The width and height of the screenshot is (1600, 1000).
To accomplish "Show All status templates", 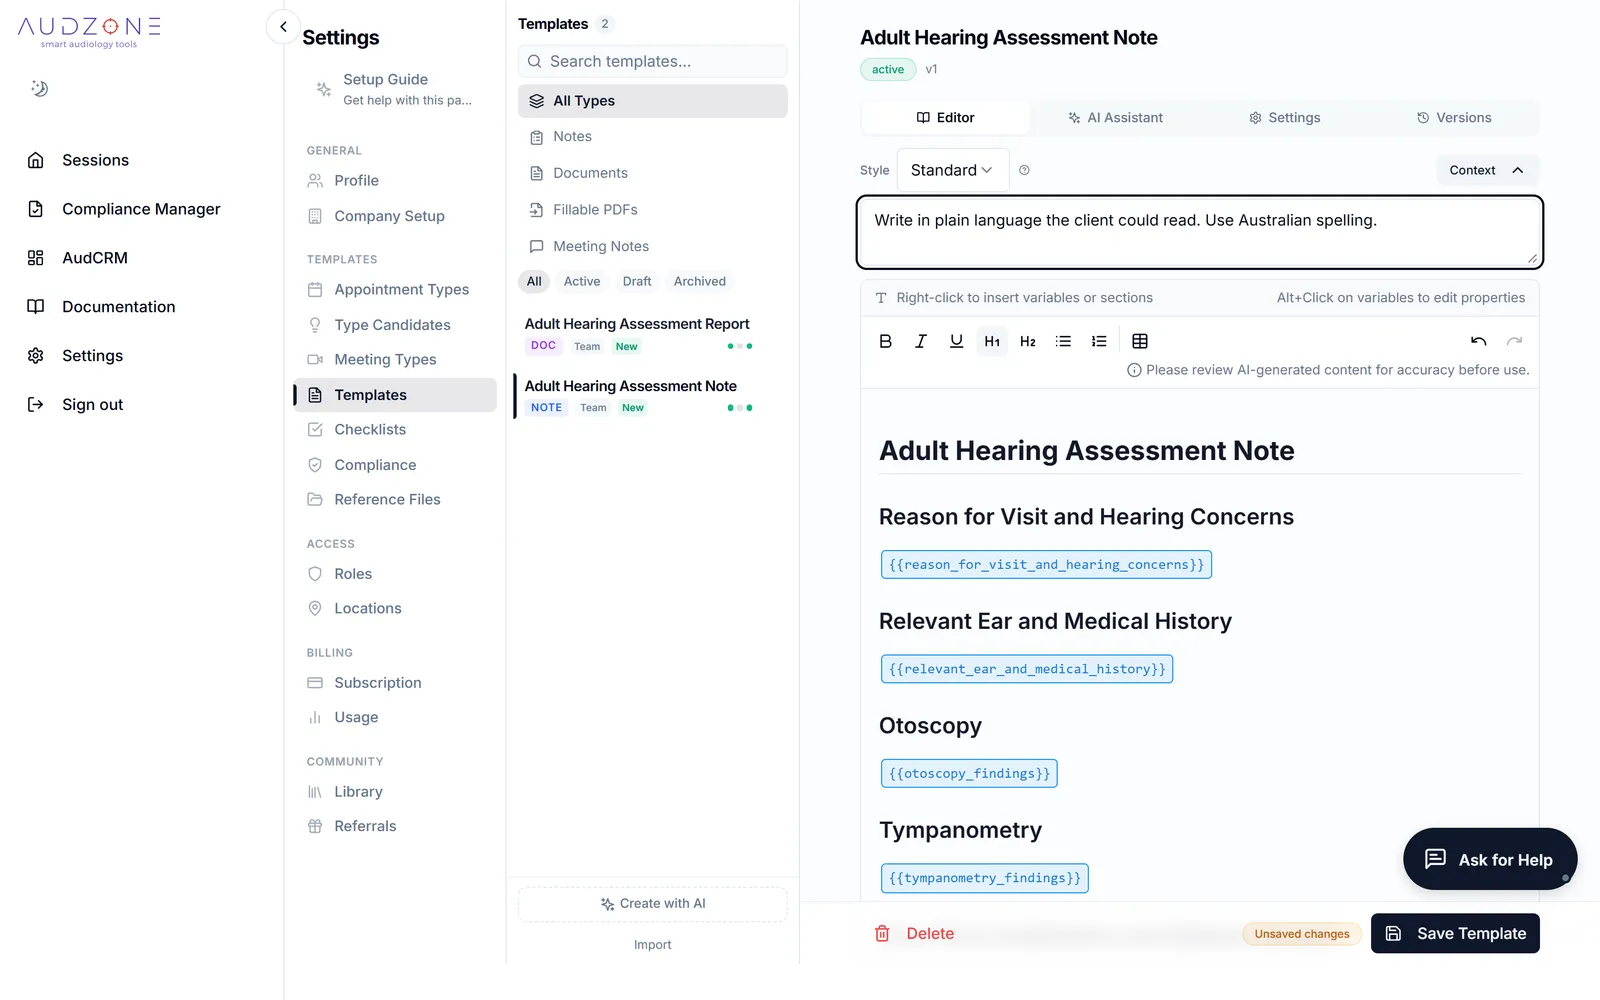I will 534,281.
